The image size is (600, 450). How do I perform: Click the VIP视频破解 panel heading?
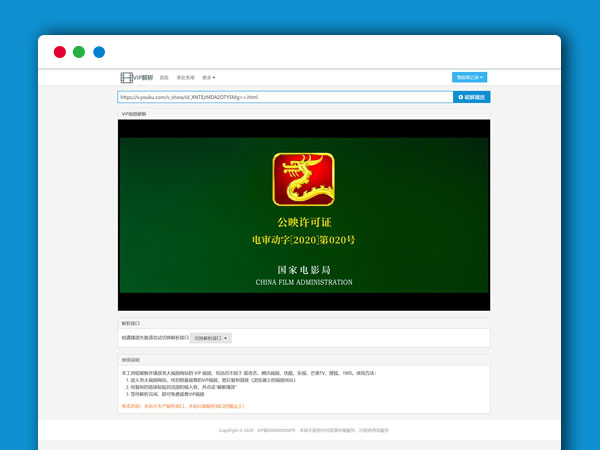coord(134,114)
